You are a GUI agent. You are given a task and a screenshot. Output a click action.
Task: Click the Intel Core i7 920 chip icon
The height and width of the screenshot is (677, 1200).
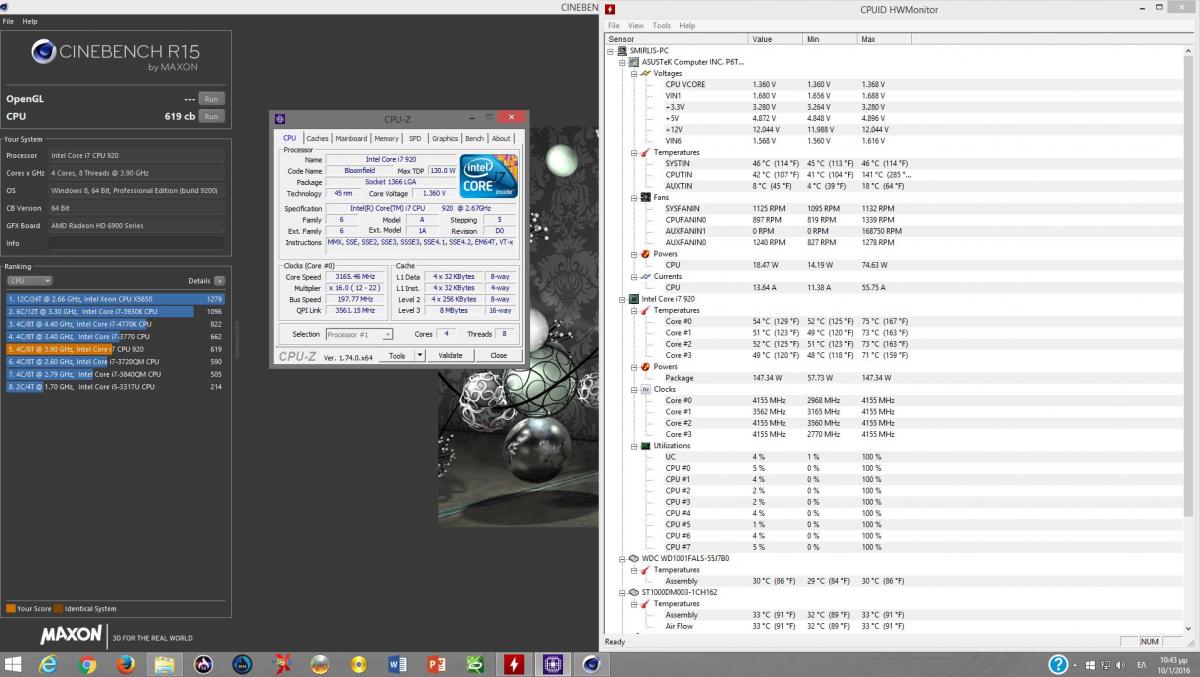coord(634,299)
